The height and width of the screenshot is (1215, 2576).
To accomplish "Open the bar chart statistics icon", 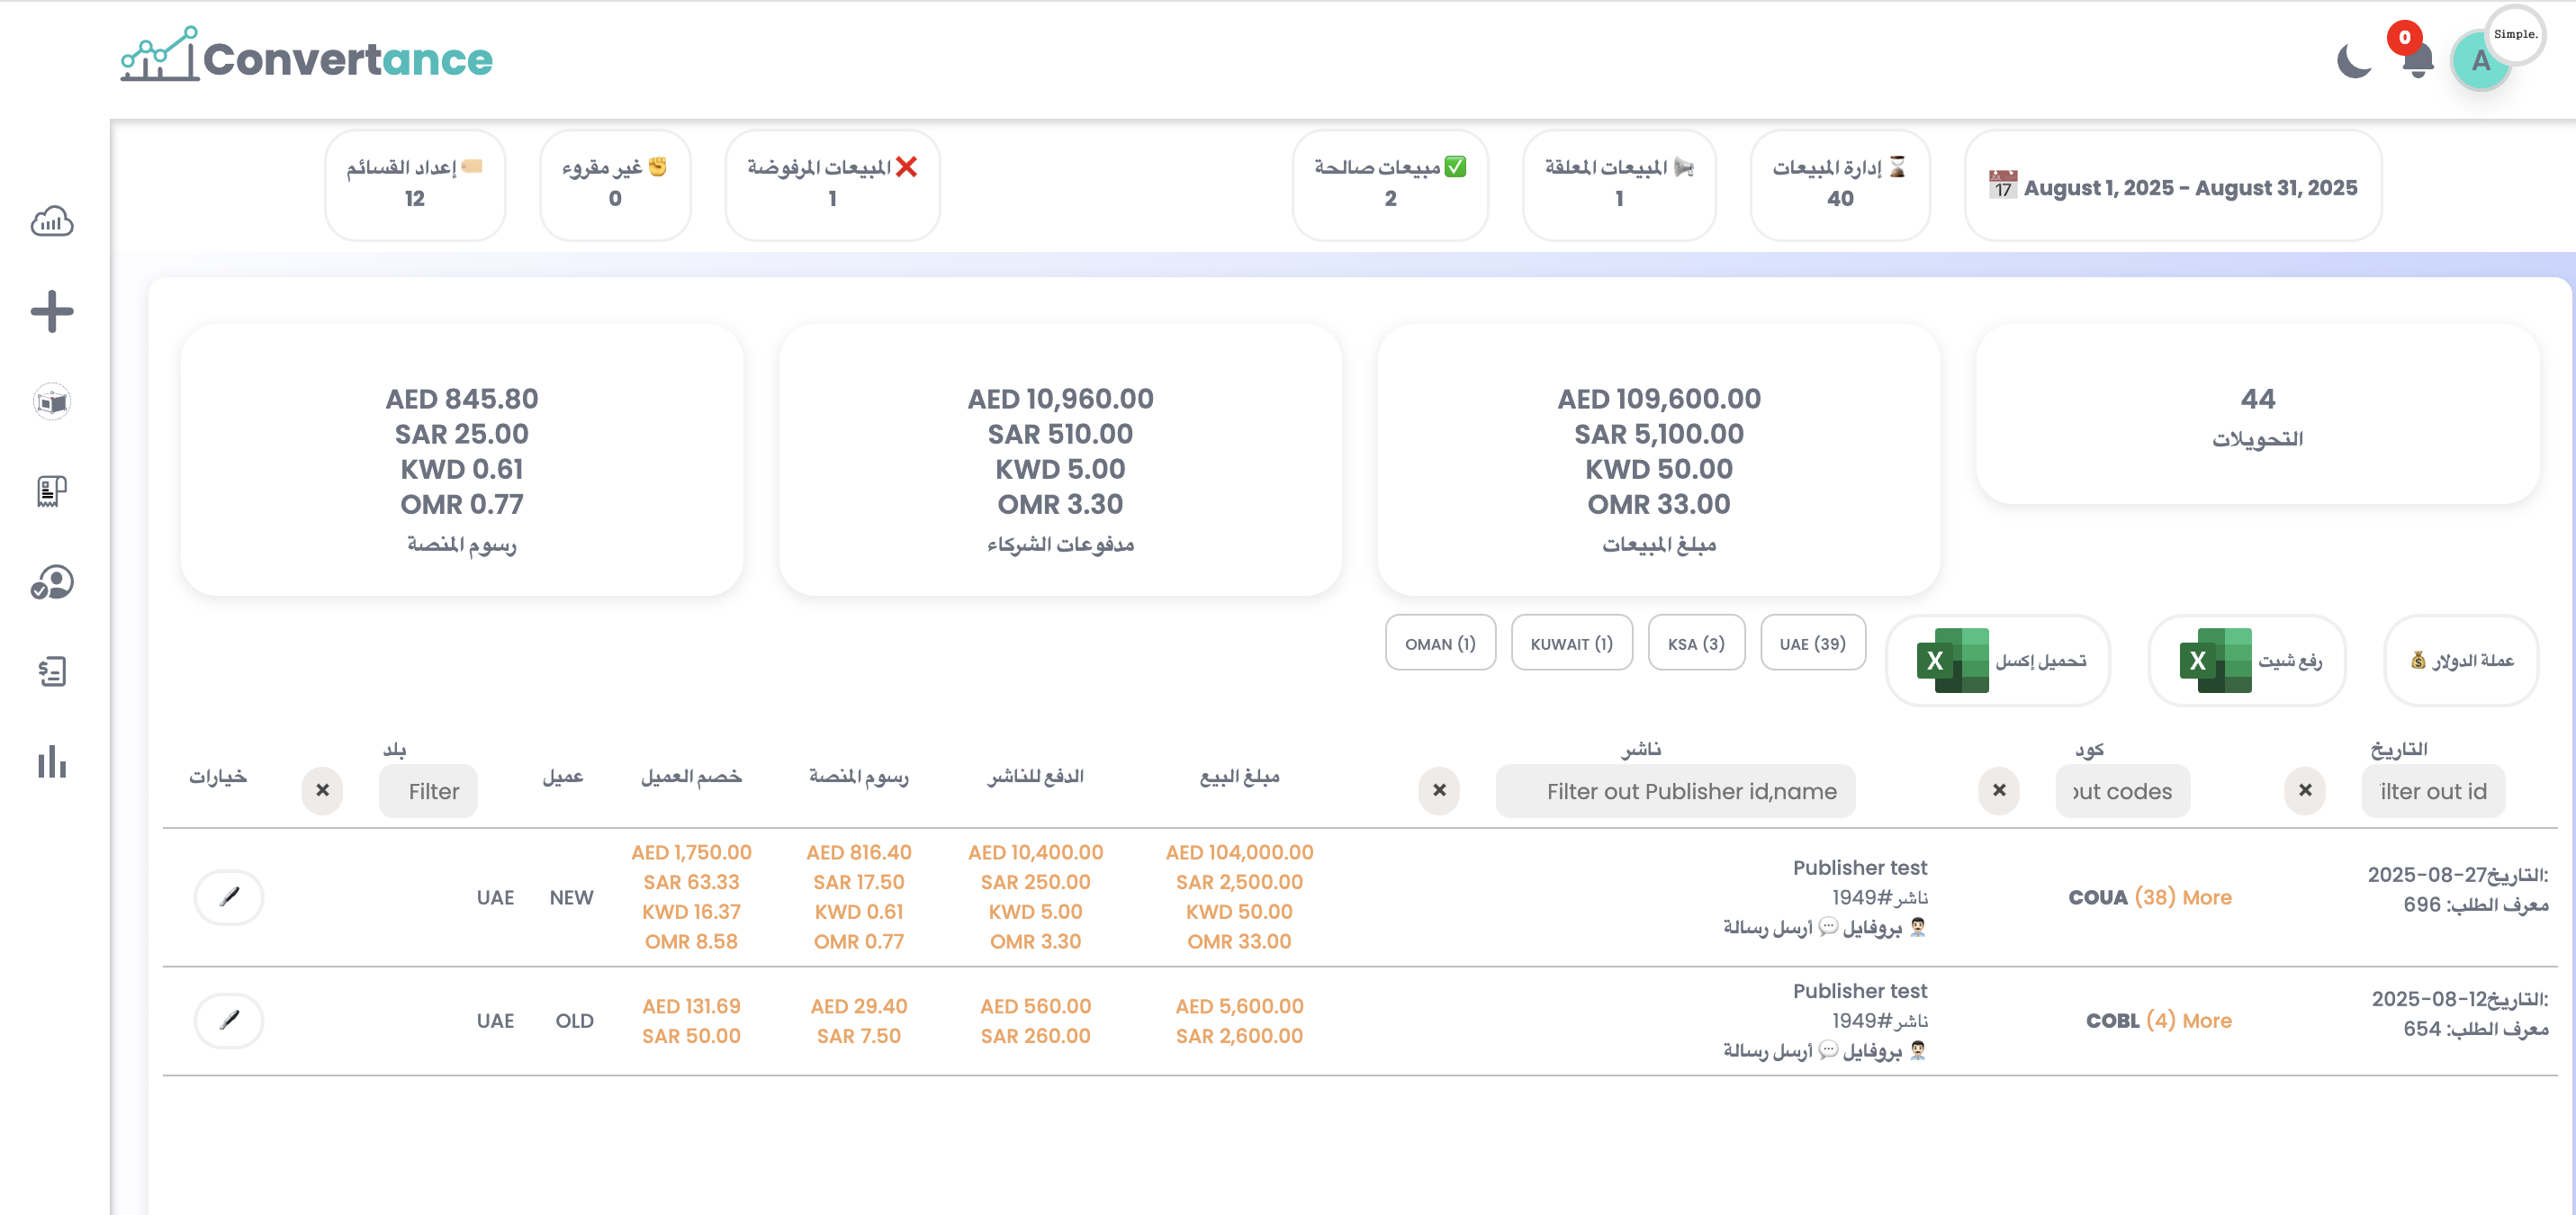I will pos(52,762).
